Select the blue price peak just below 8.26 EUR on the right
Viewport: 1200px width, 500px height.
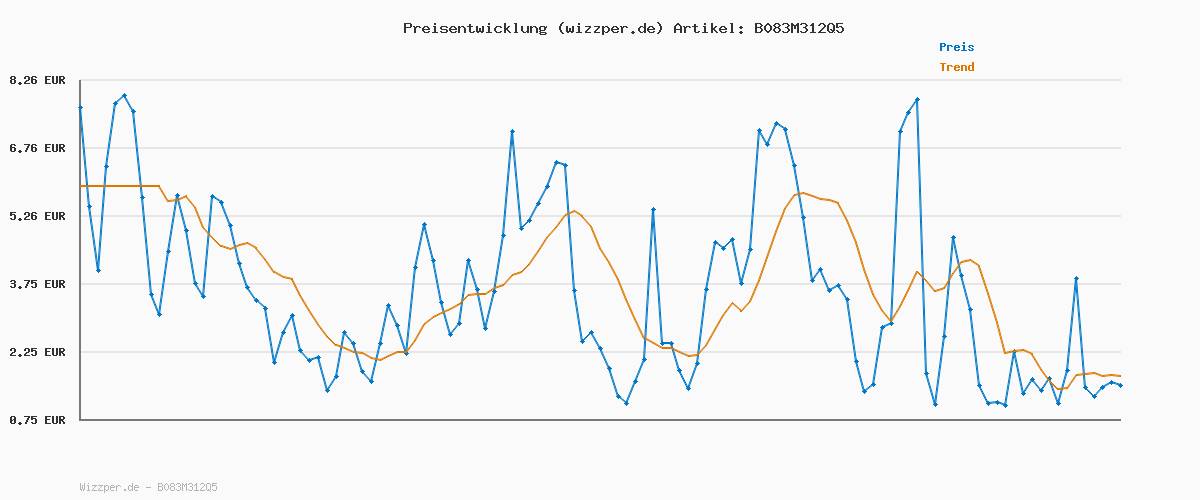coord(917,100)
